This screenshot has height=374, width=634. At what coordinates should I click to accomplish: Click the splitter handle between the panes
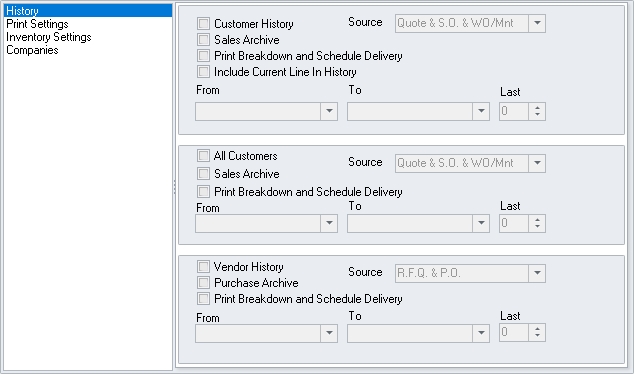pos(175,187)
